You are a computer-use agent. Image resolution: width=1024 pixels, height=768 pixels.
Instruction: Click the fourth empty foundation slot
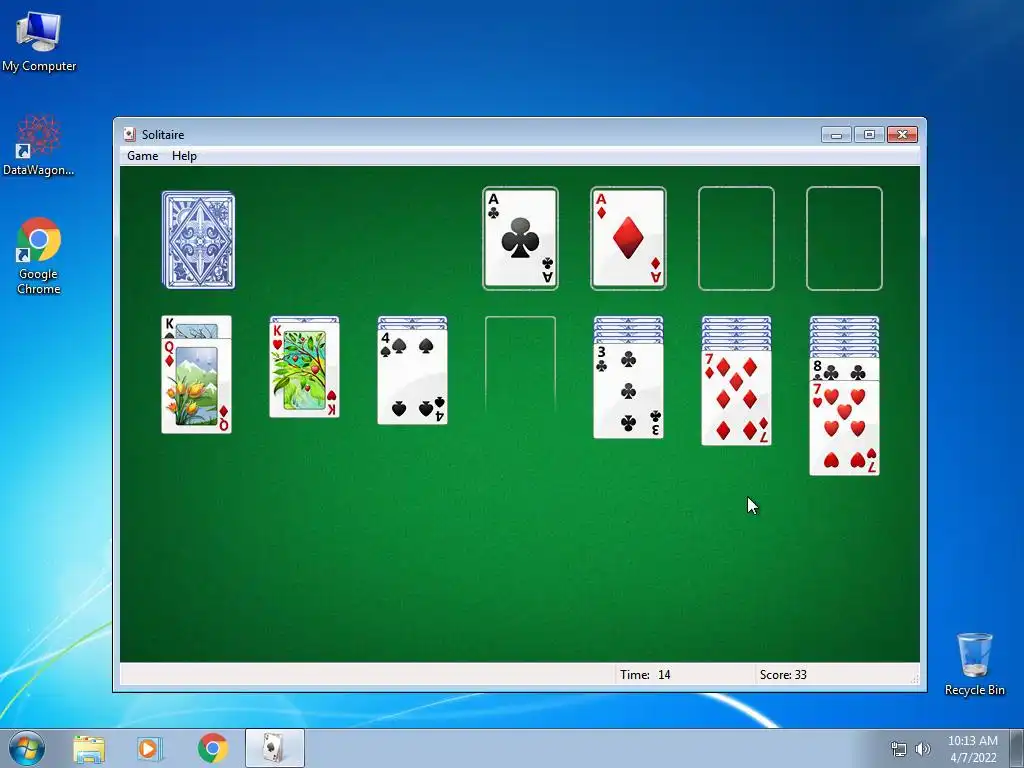point(844,238)
